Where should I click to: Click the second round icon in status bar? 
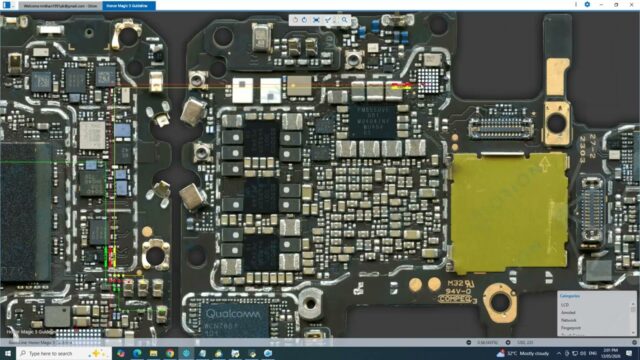tap(508, 342)
